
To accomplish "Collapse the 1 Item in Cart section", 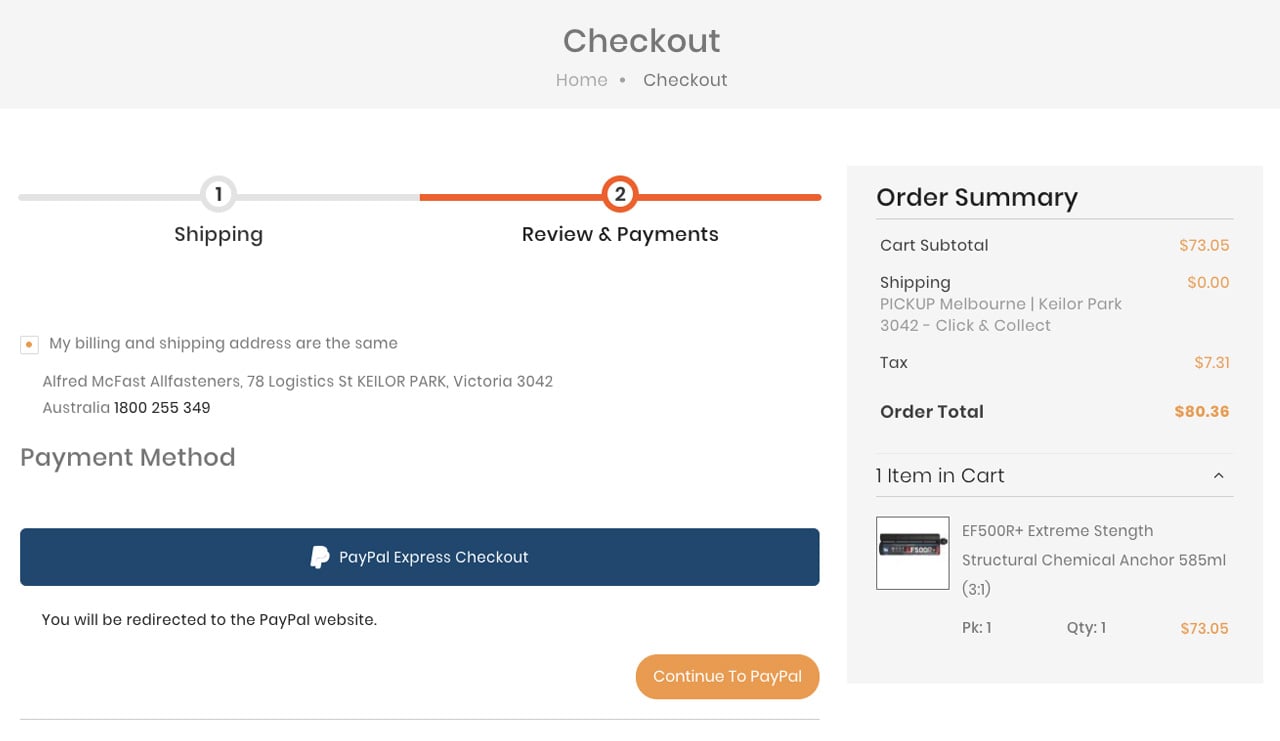I will point(1054,476).
